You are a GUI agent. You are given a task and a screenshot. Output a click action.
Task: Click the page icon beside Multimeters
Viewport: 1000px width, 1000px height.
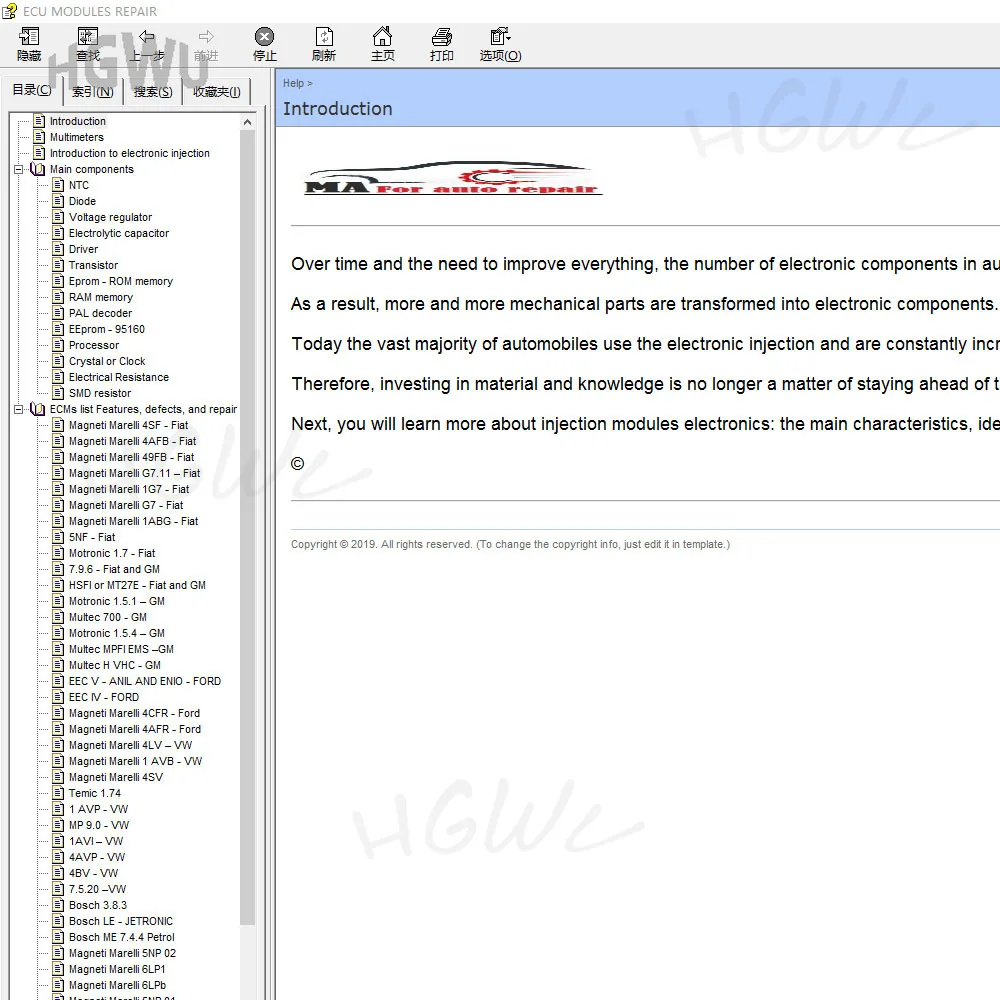(x=40, y=136)
